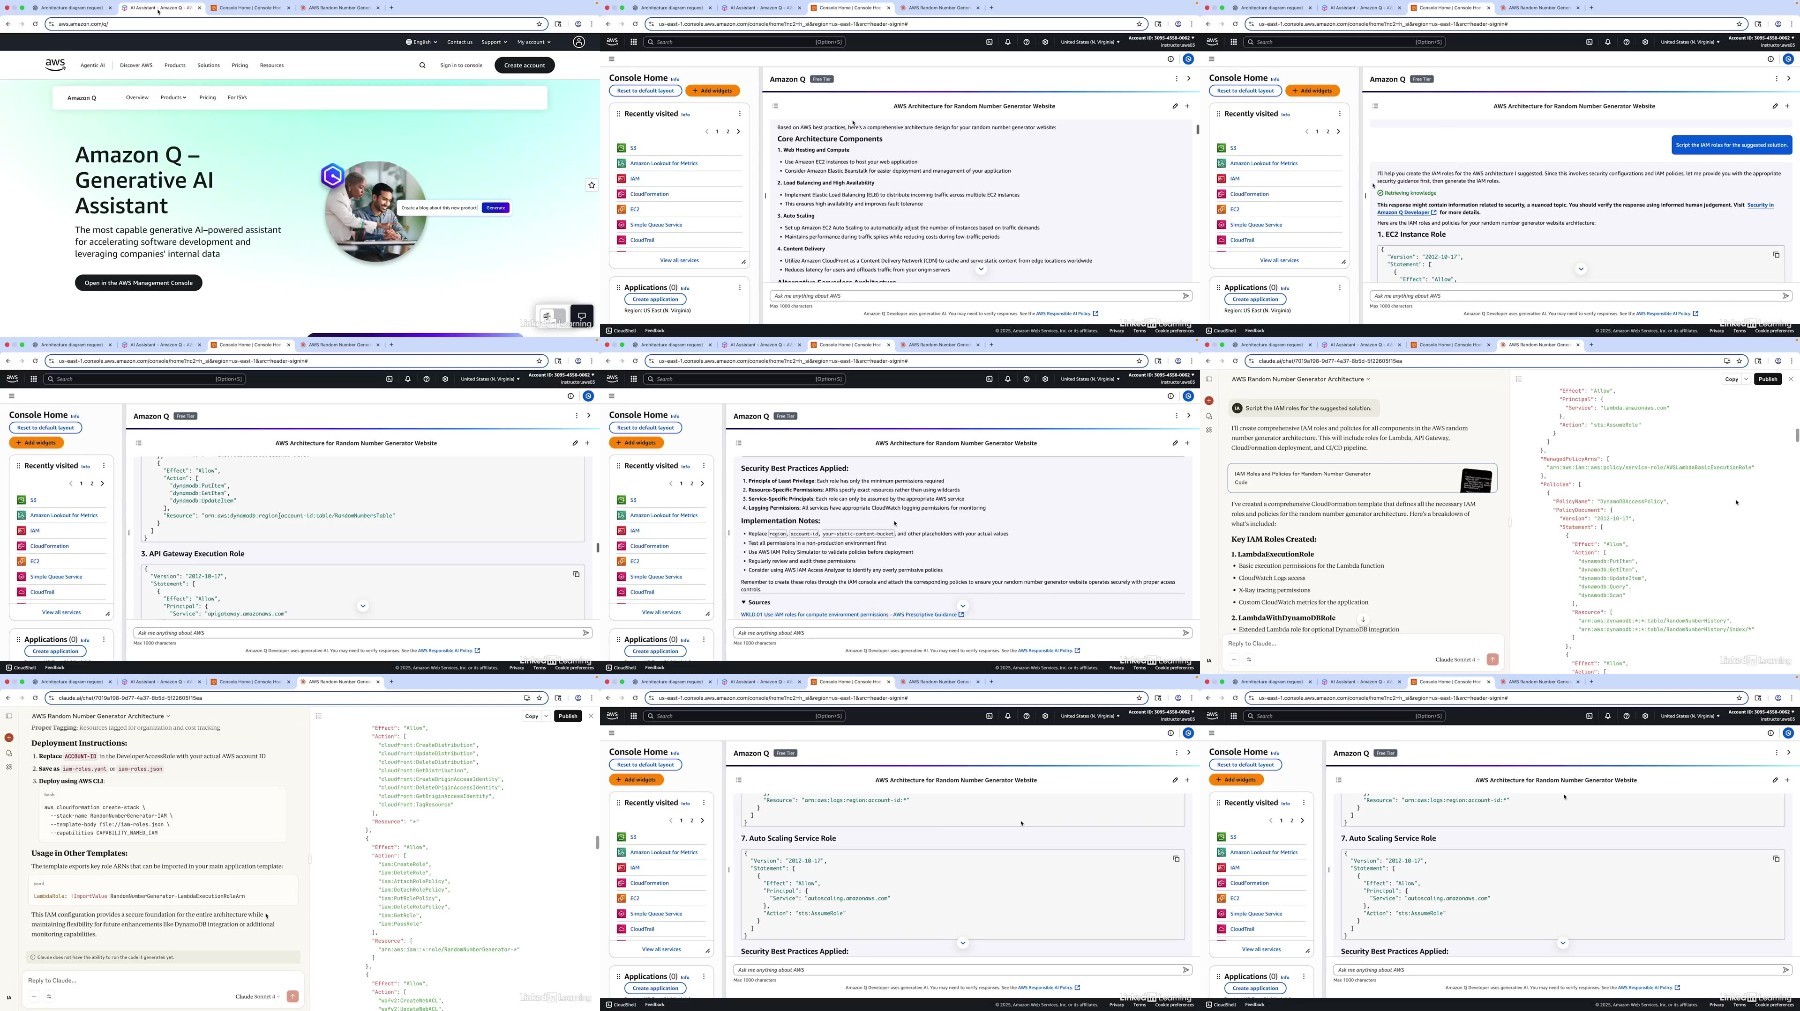Expand the English language dropdown on aws.amazon.com page
The image size is (1800, 1011).
pos(422,42)
